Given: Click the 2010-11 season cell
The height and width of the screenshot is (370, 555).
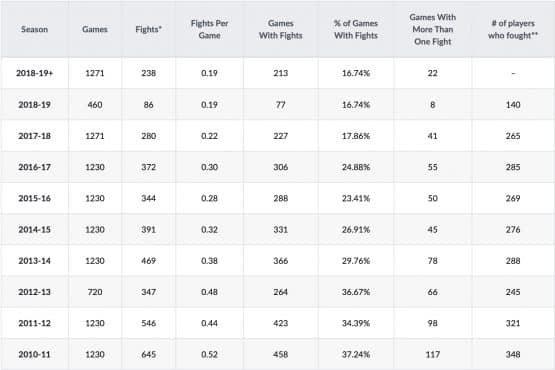Looking at the screenshot, I should [x=34, y=354].
